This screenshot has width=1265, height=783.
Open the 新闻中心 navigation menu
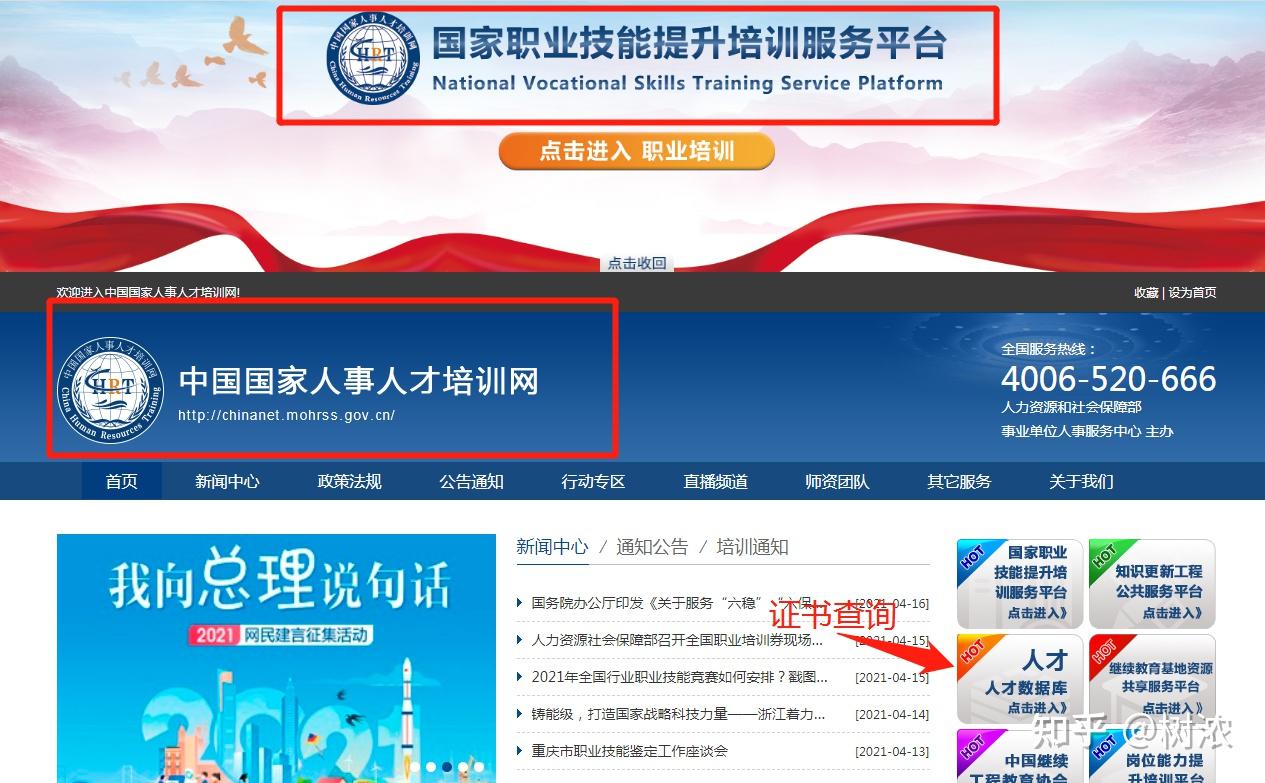[x=226, y=481]
